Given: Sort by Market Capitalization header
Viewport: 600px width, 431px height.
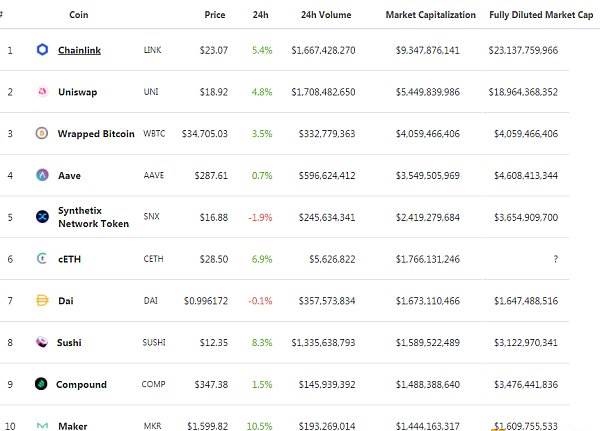Looking at the screenshot, I should click(430, 15).
